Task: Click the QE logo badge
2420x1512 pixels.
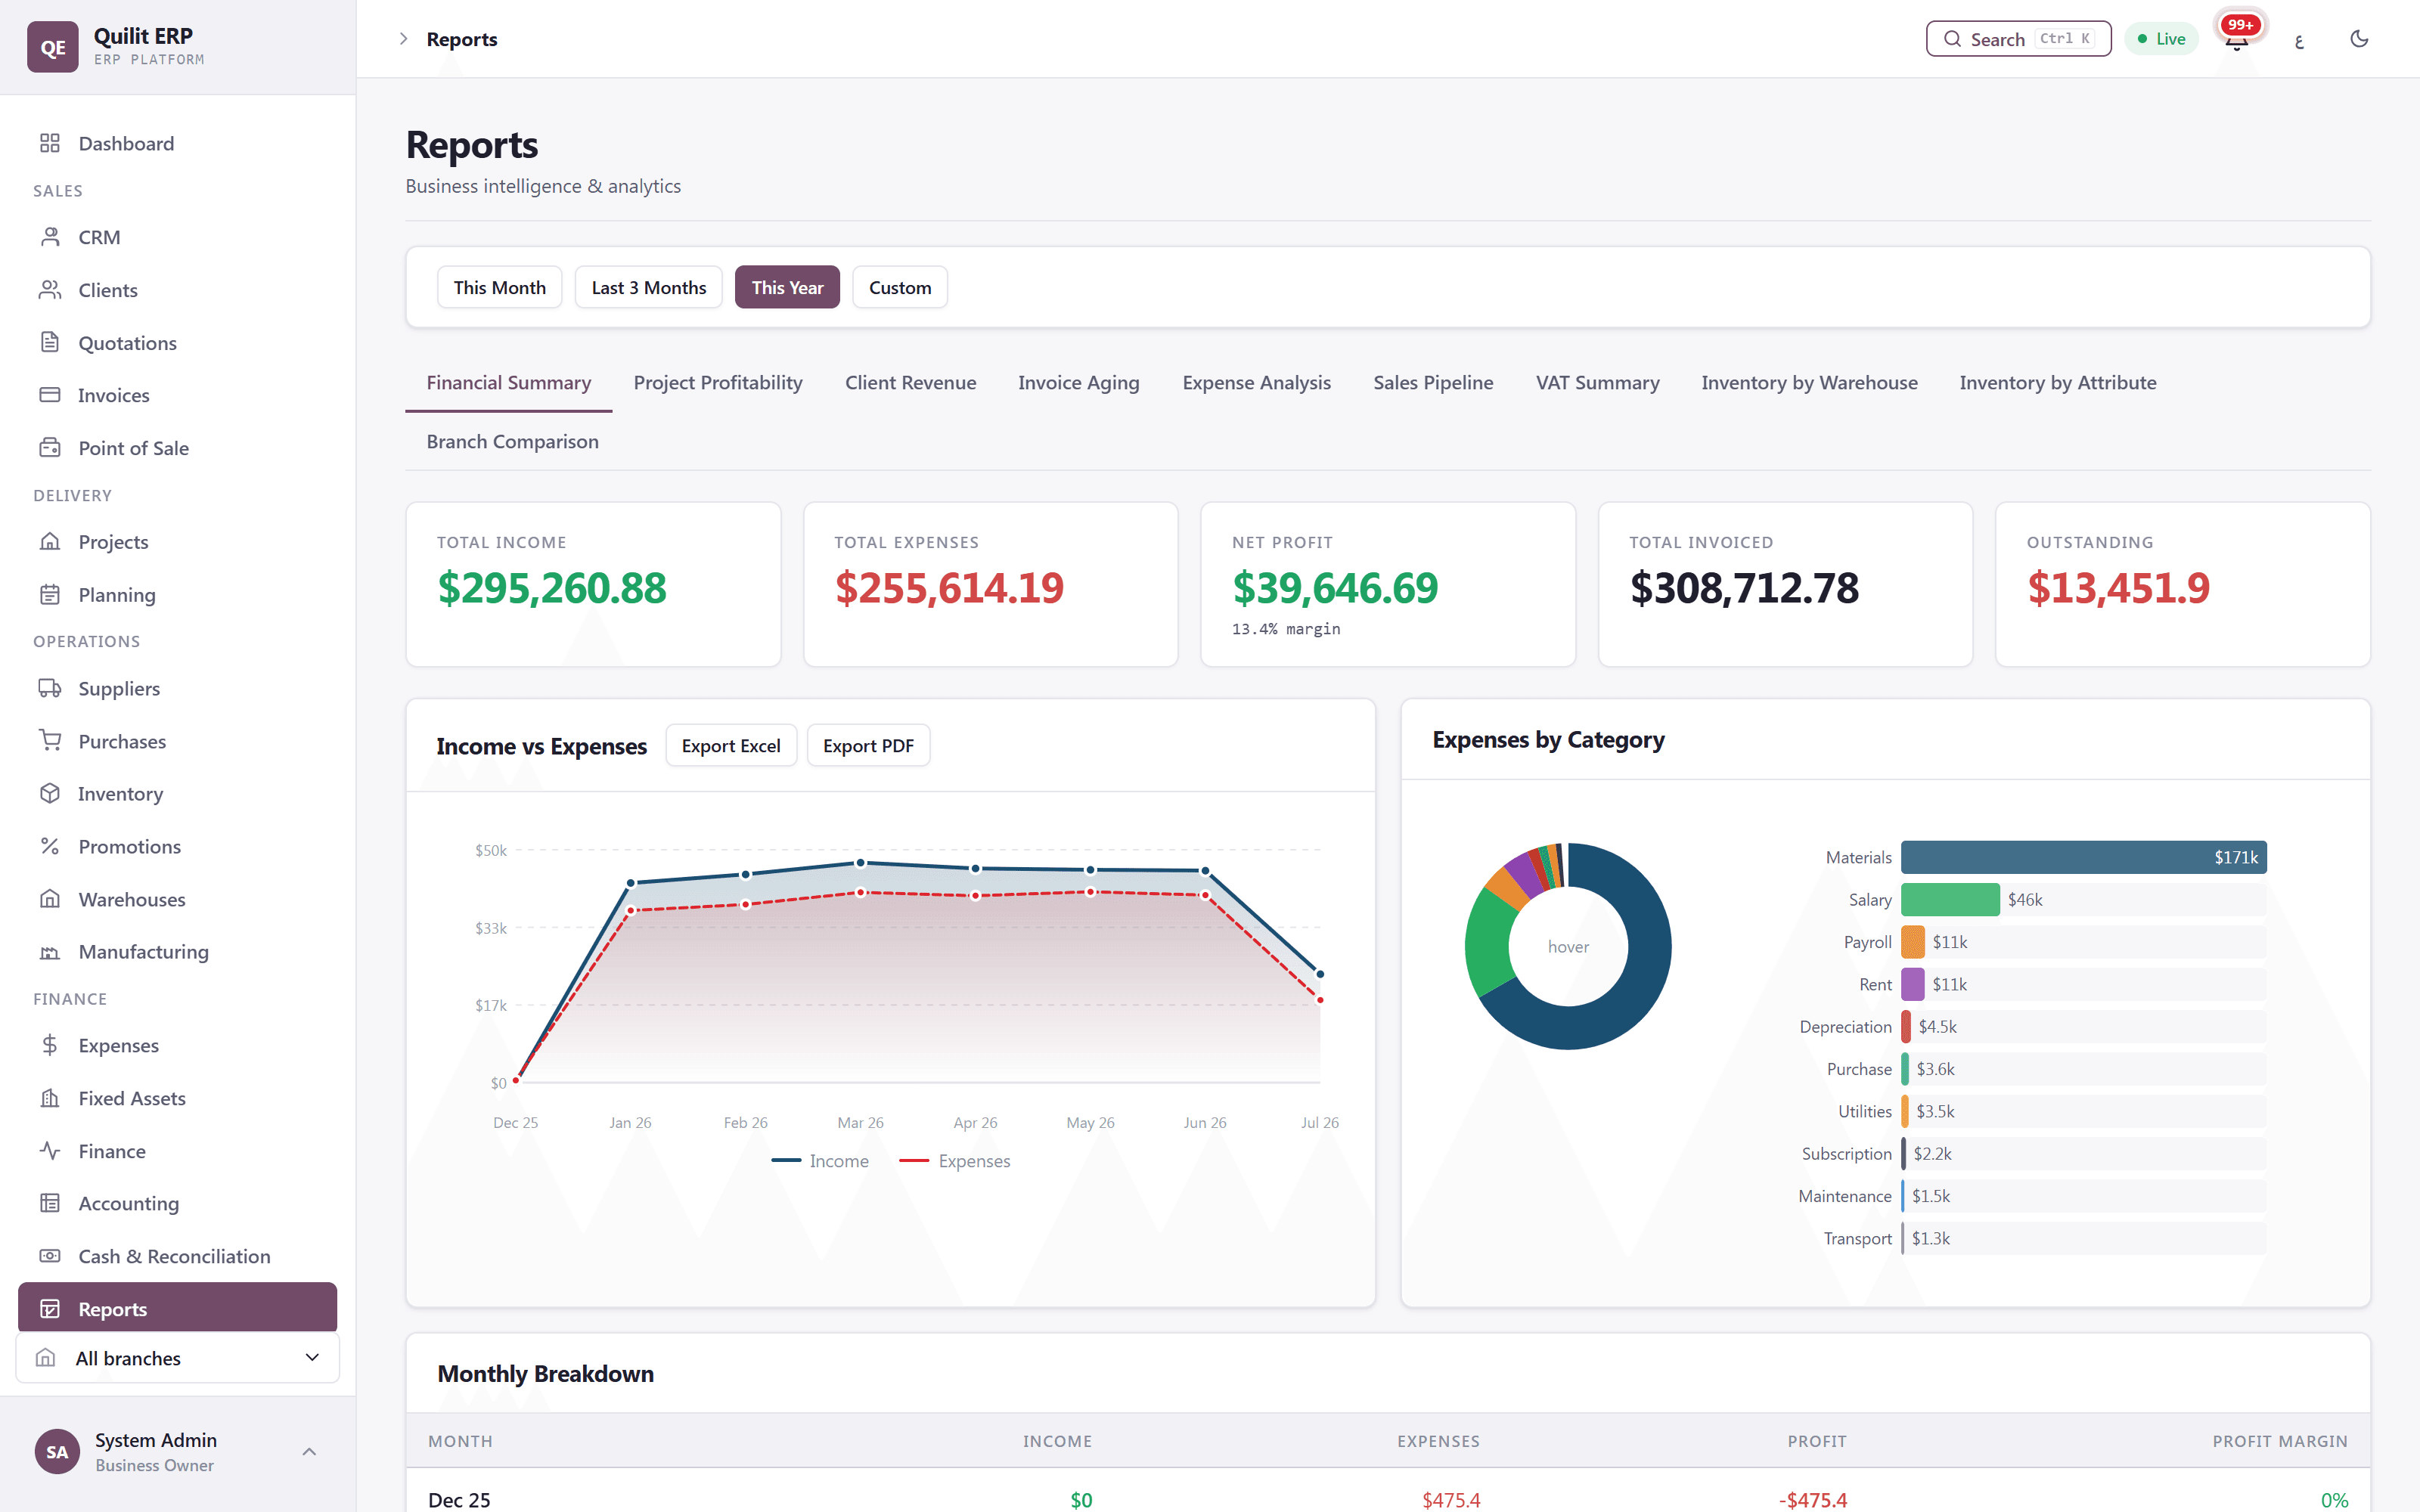Action: point(53,47)
